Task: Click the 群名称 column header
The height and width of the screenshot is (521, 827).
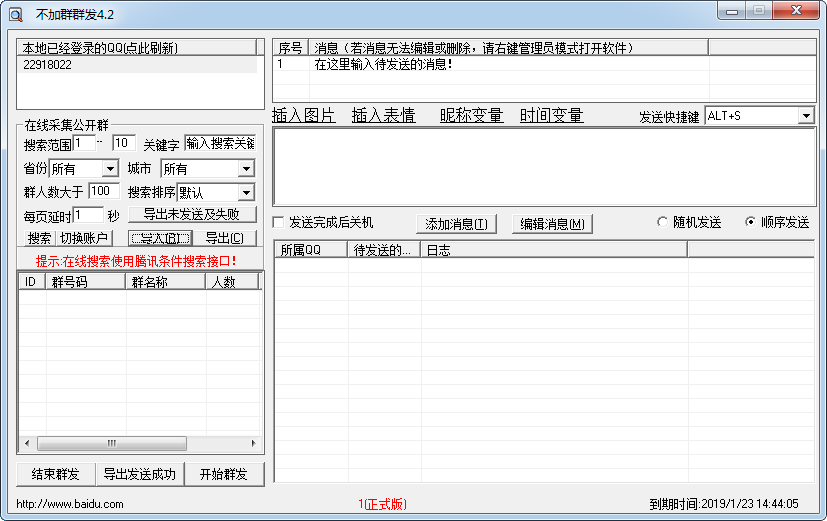Action: tap(166, 282)
